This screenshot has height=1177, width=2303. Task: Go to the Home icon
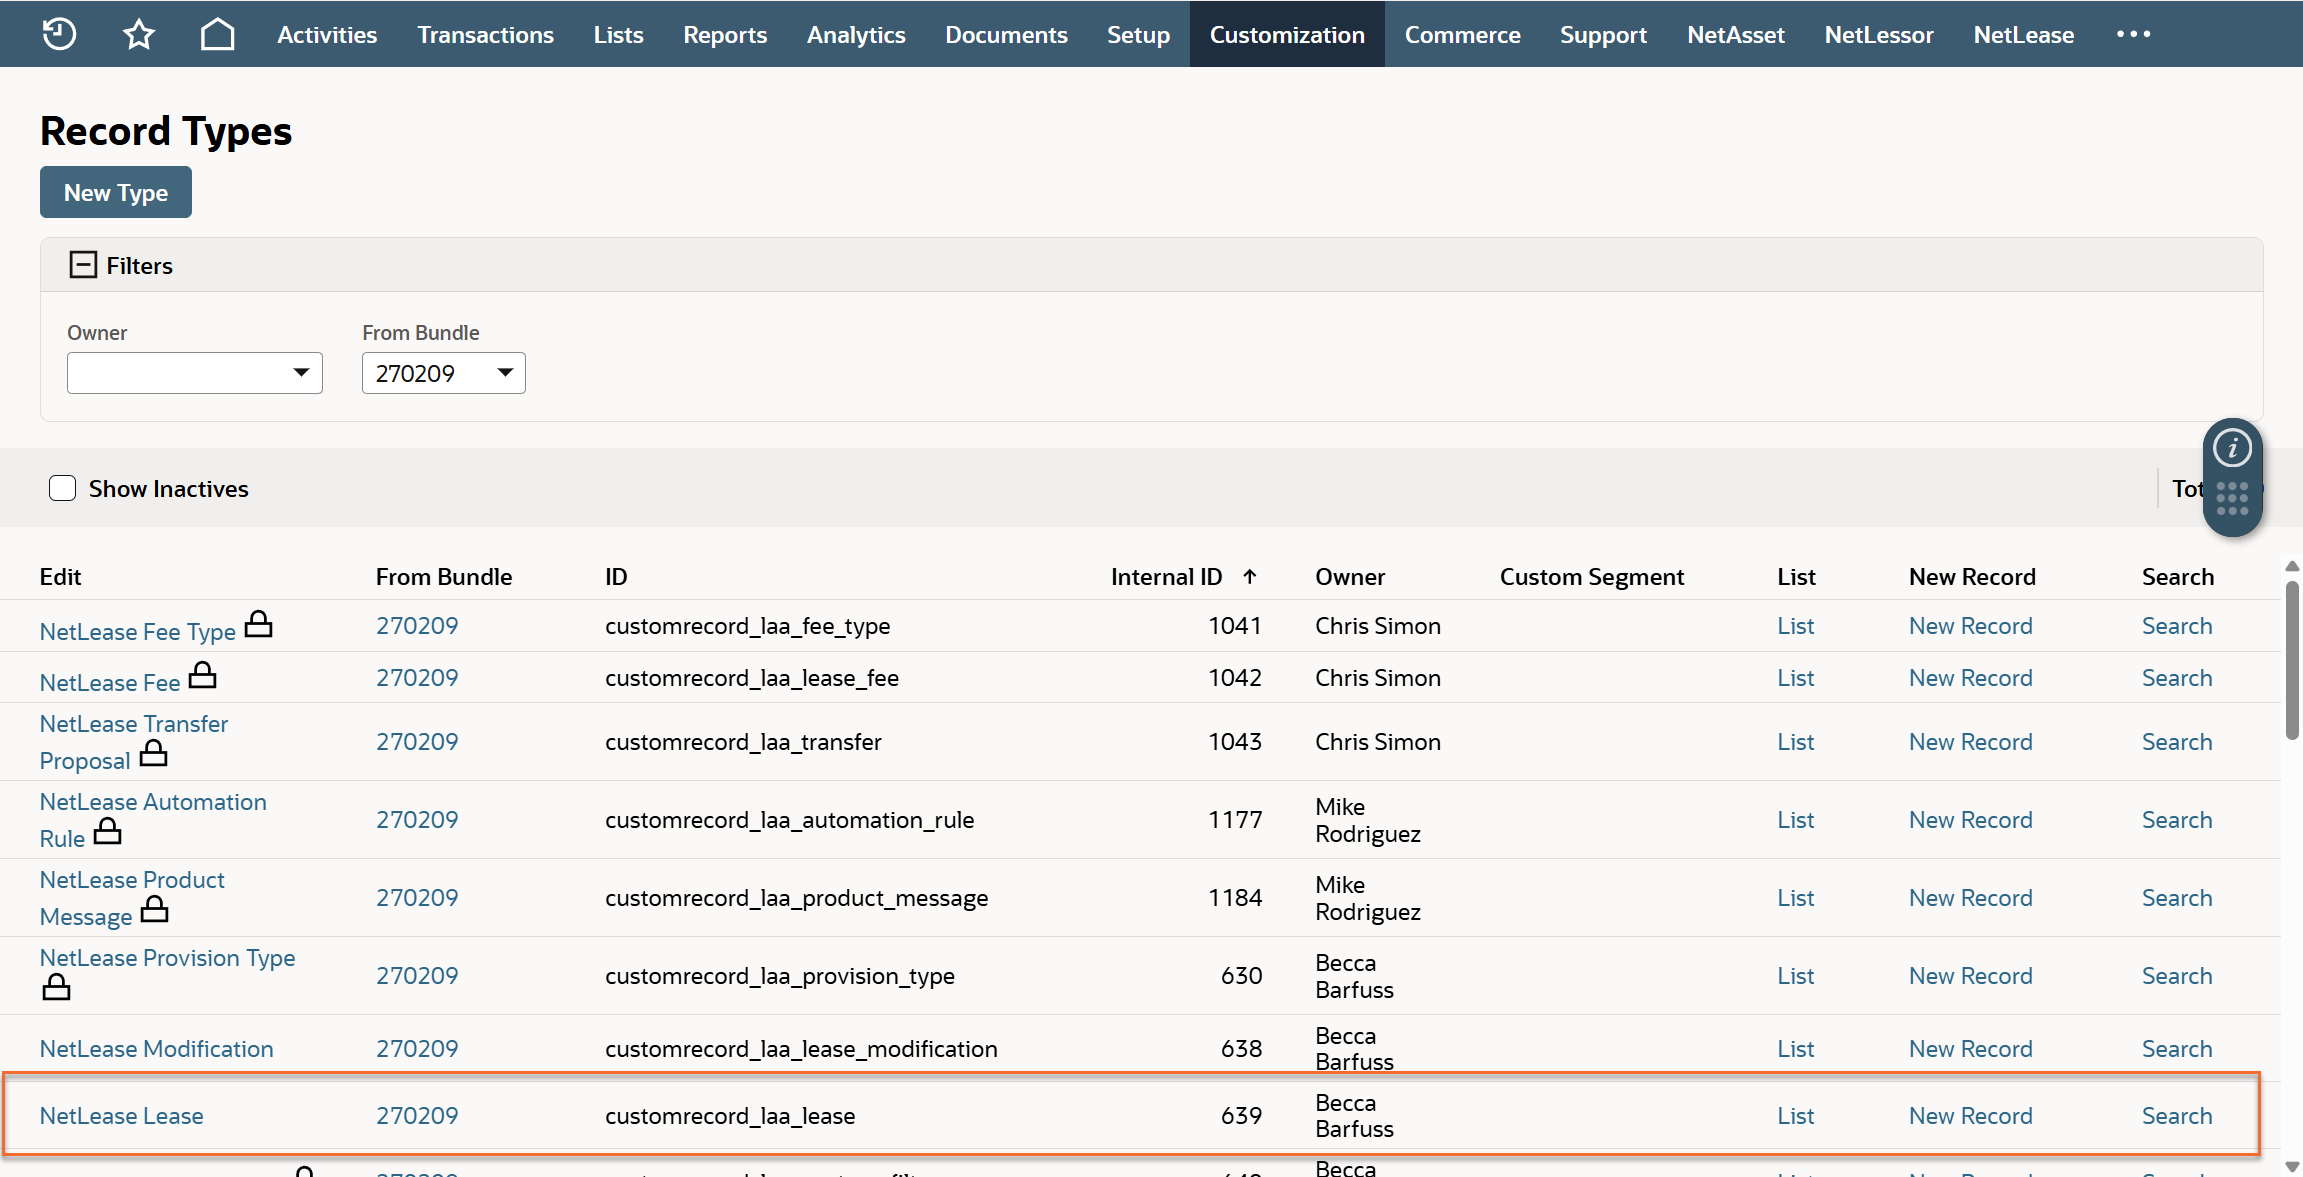point(217,34)
